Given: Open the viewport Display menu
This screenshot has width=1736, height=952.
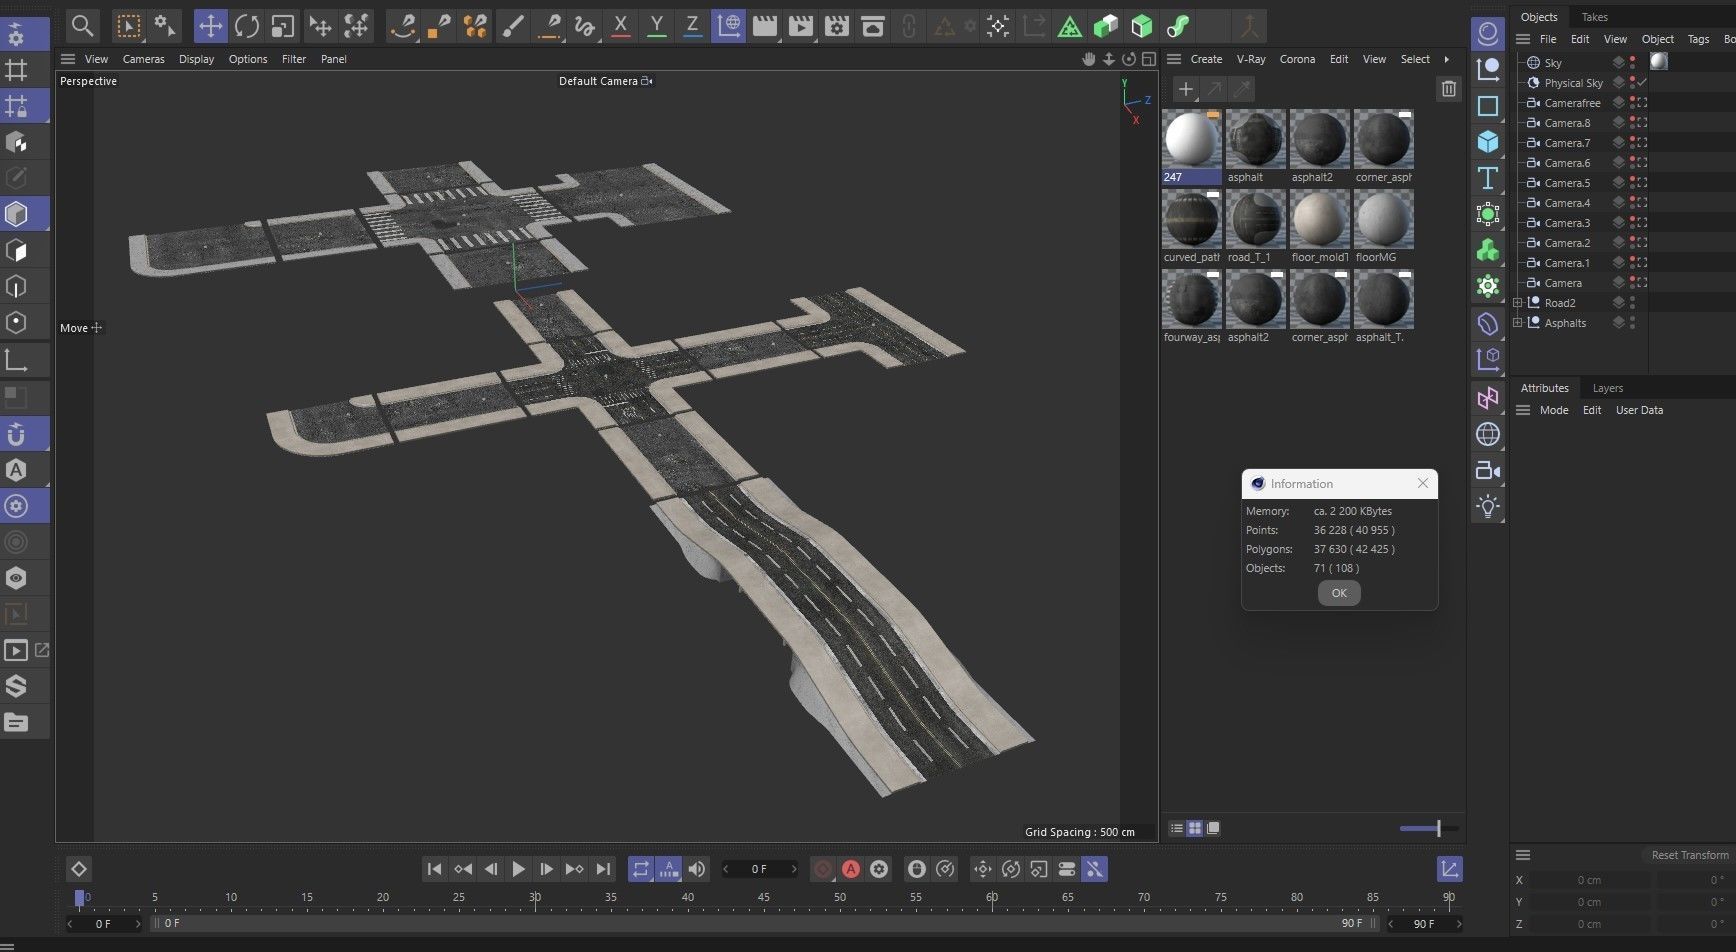Looking at the screenshot, I should tap(196, 59).
